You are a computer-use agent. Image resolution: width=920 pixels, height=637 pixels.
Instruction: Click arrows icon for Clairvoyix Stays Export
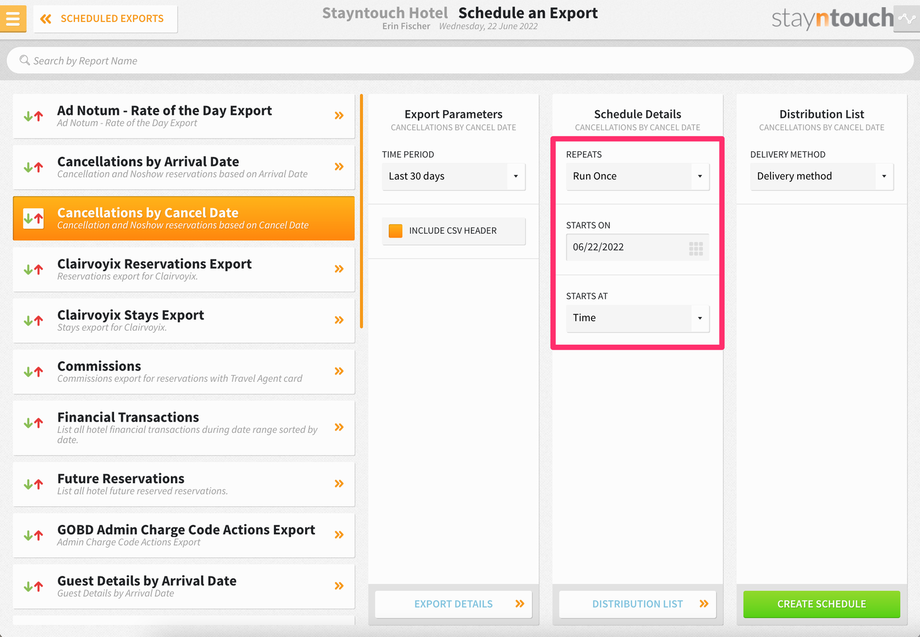(x=33, y=320)
